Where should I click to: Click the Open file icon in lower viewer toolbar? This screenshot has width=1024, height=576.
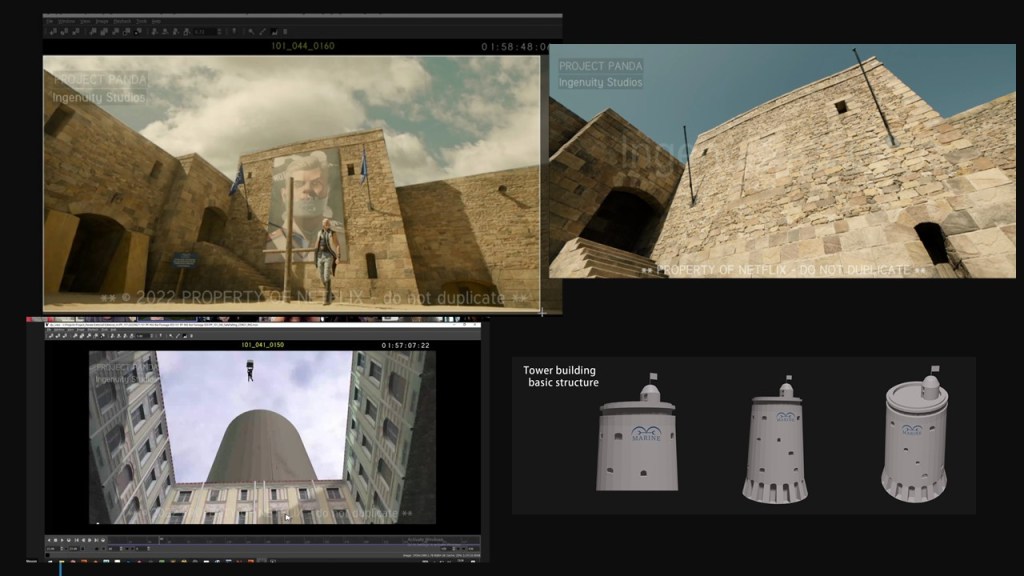[x=51, y=334]
